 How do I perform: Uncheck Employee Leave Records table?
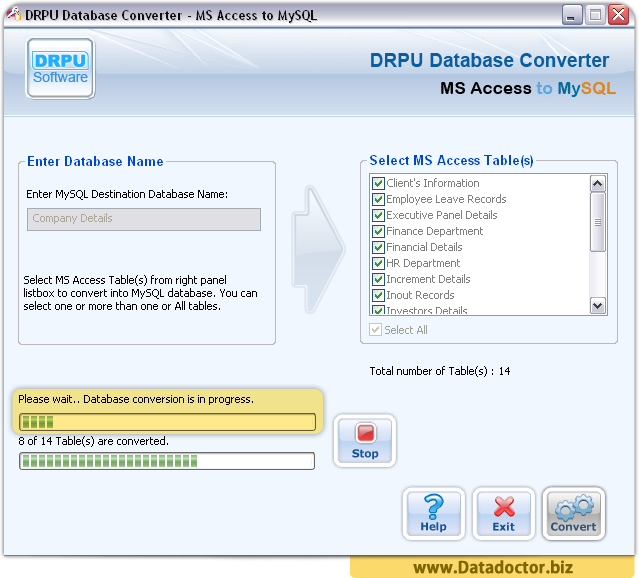(378, 199)
